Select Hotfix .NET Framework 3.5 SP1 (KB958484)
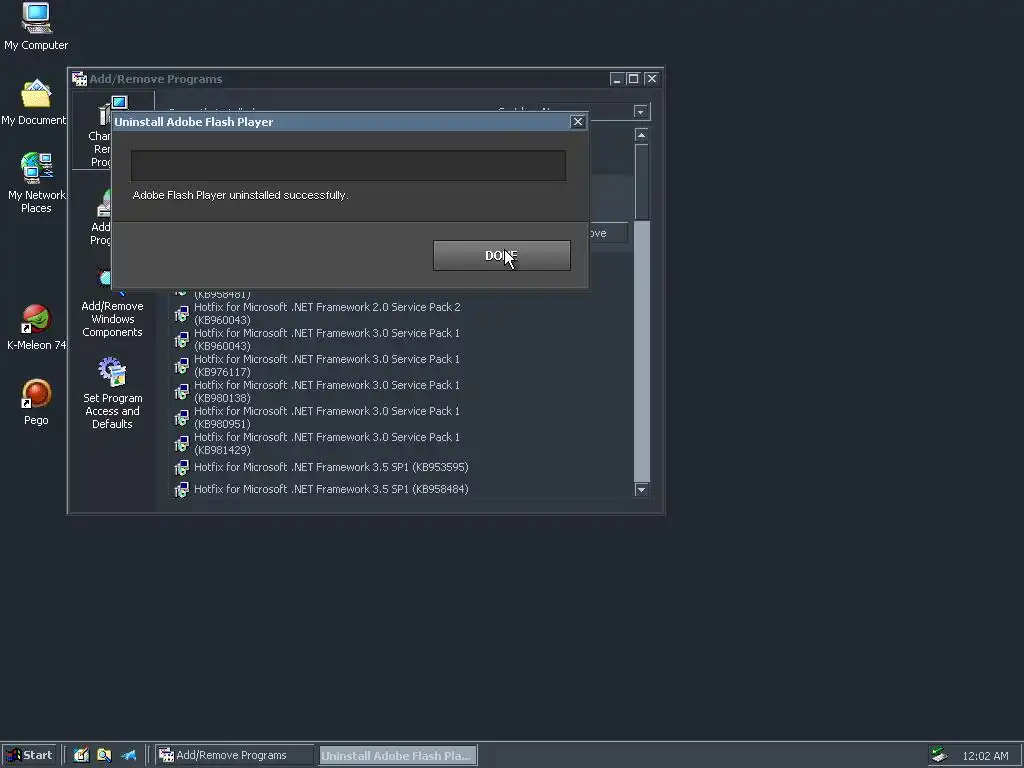 coord(330,489)
